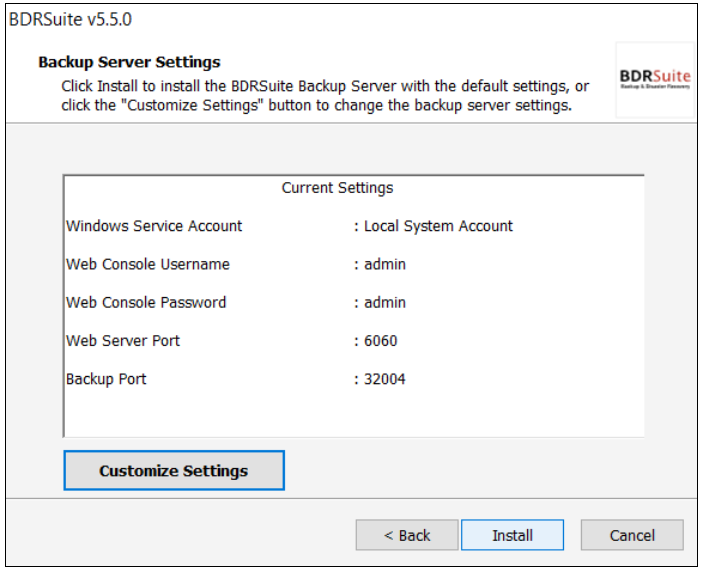
Task: Click the Web Server Port label
Action: [123, 340]
